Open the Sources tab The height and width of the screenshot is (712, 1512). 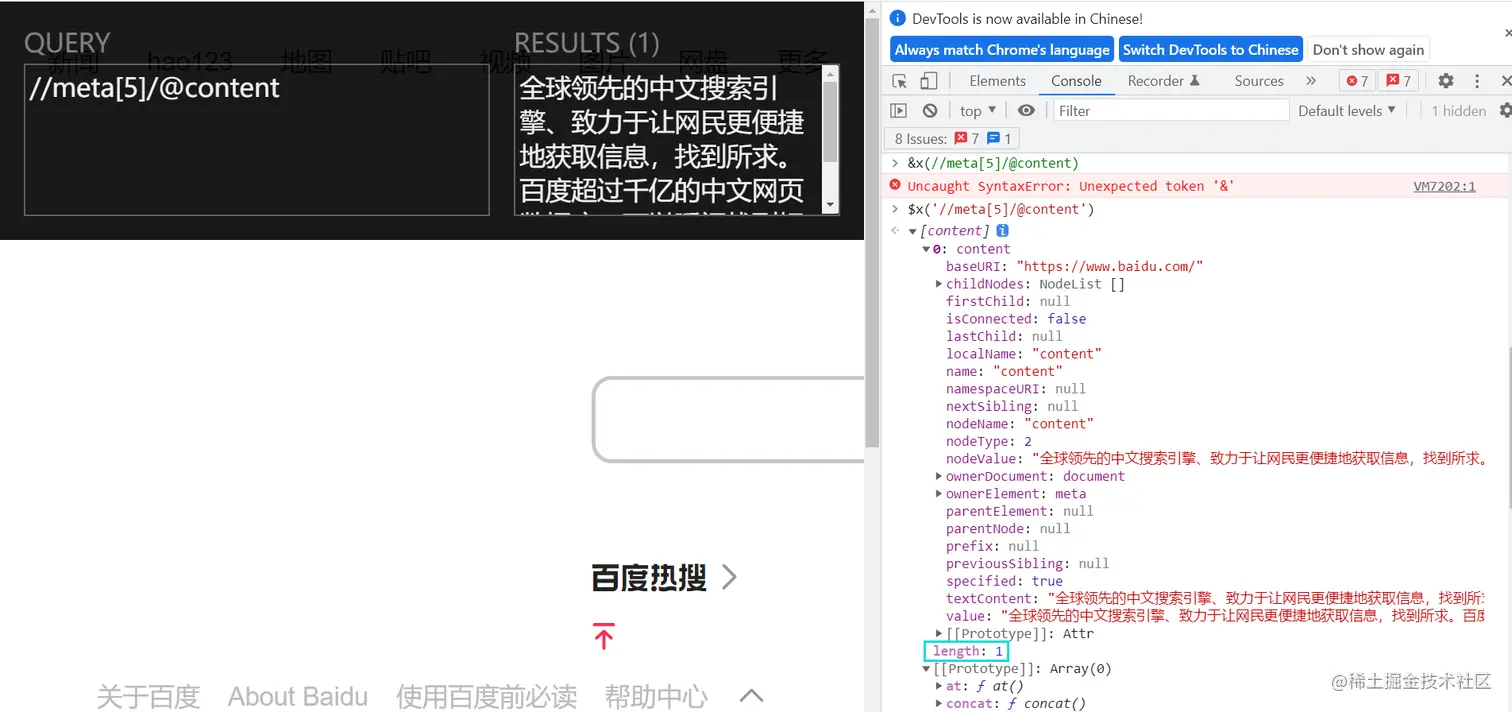(1259, 81)
